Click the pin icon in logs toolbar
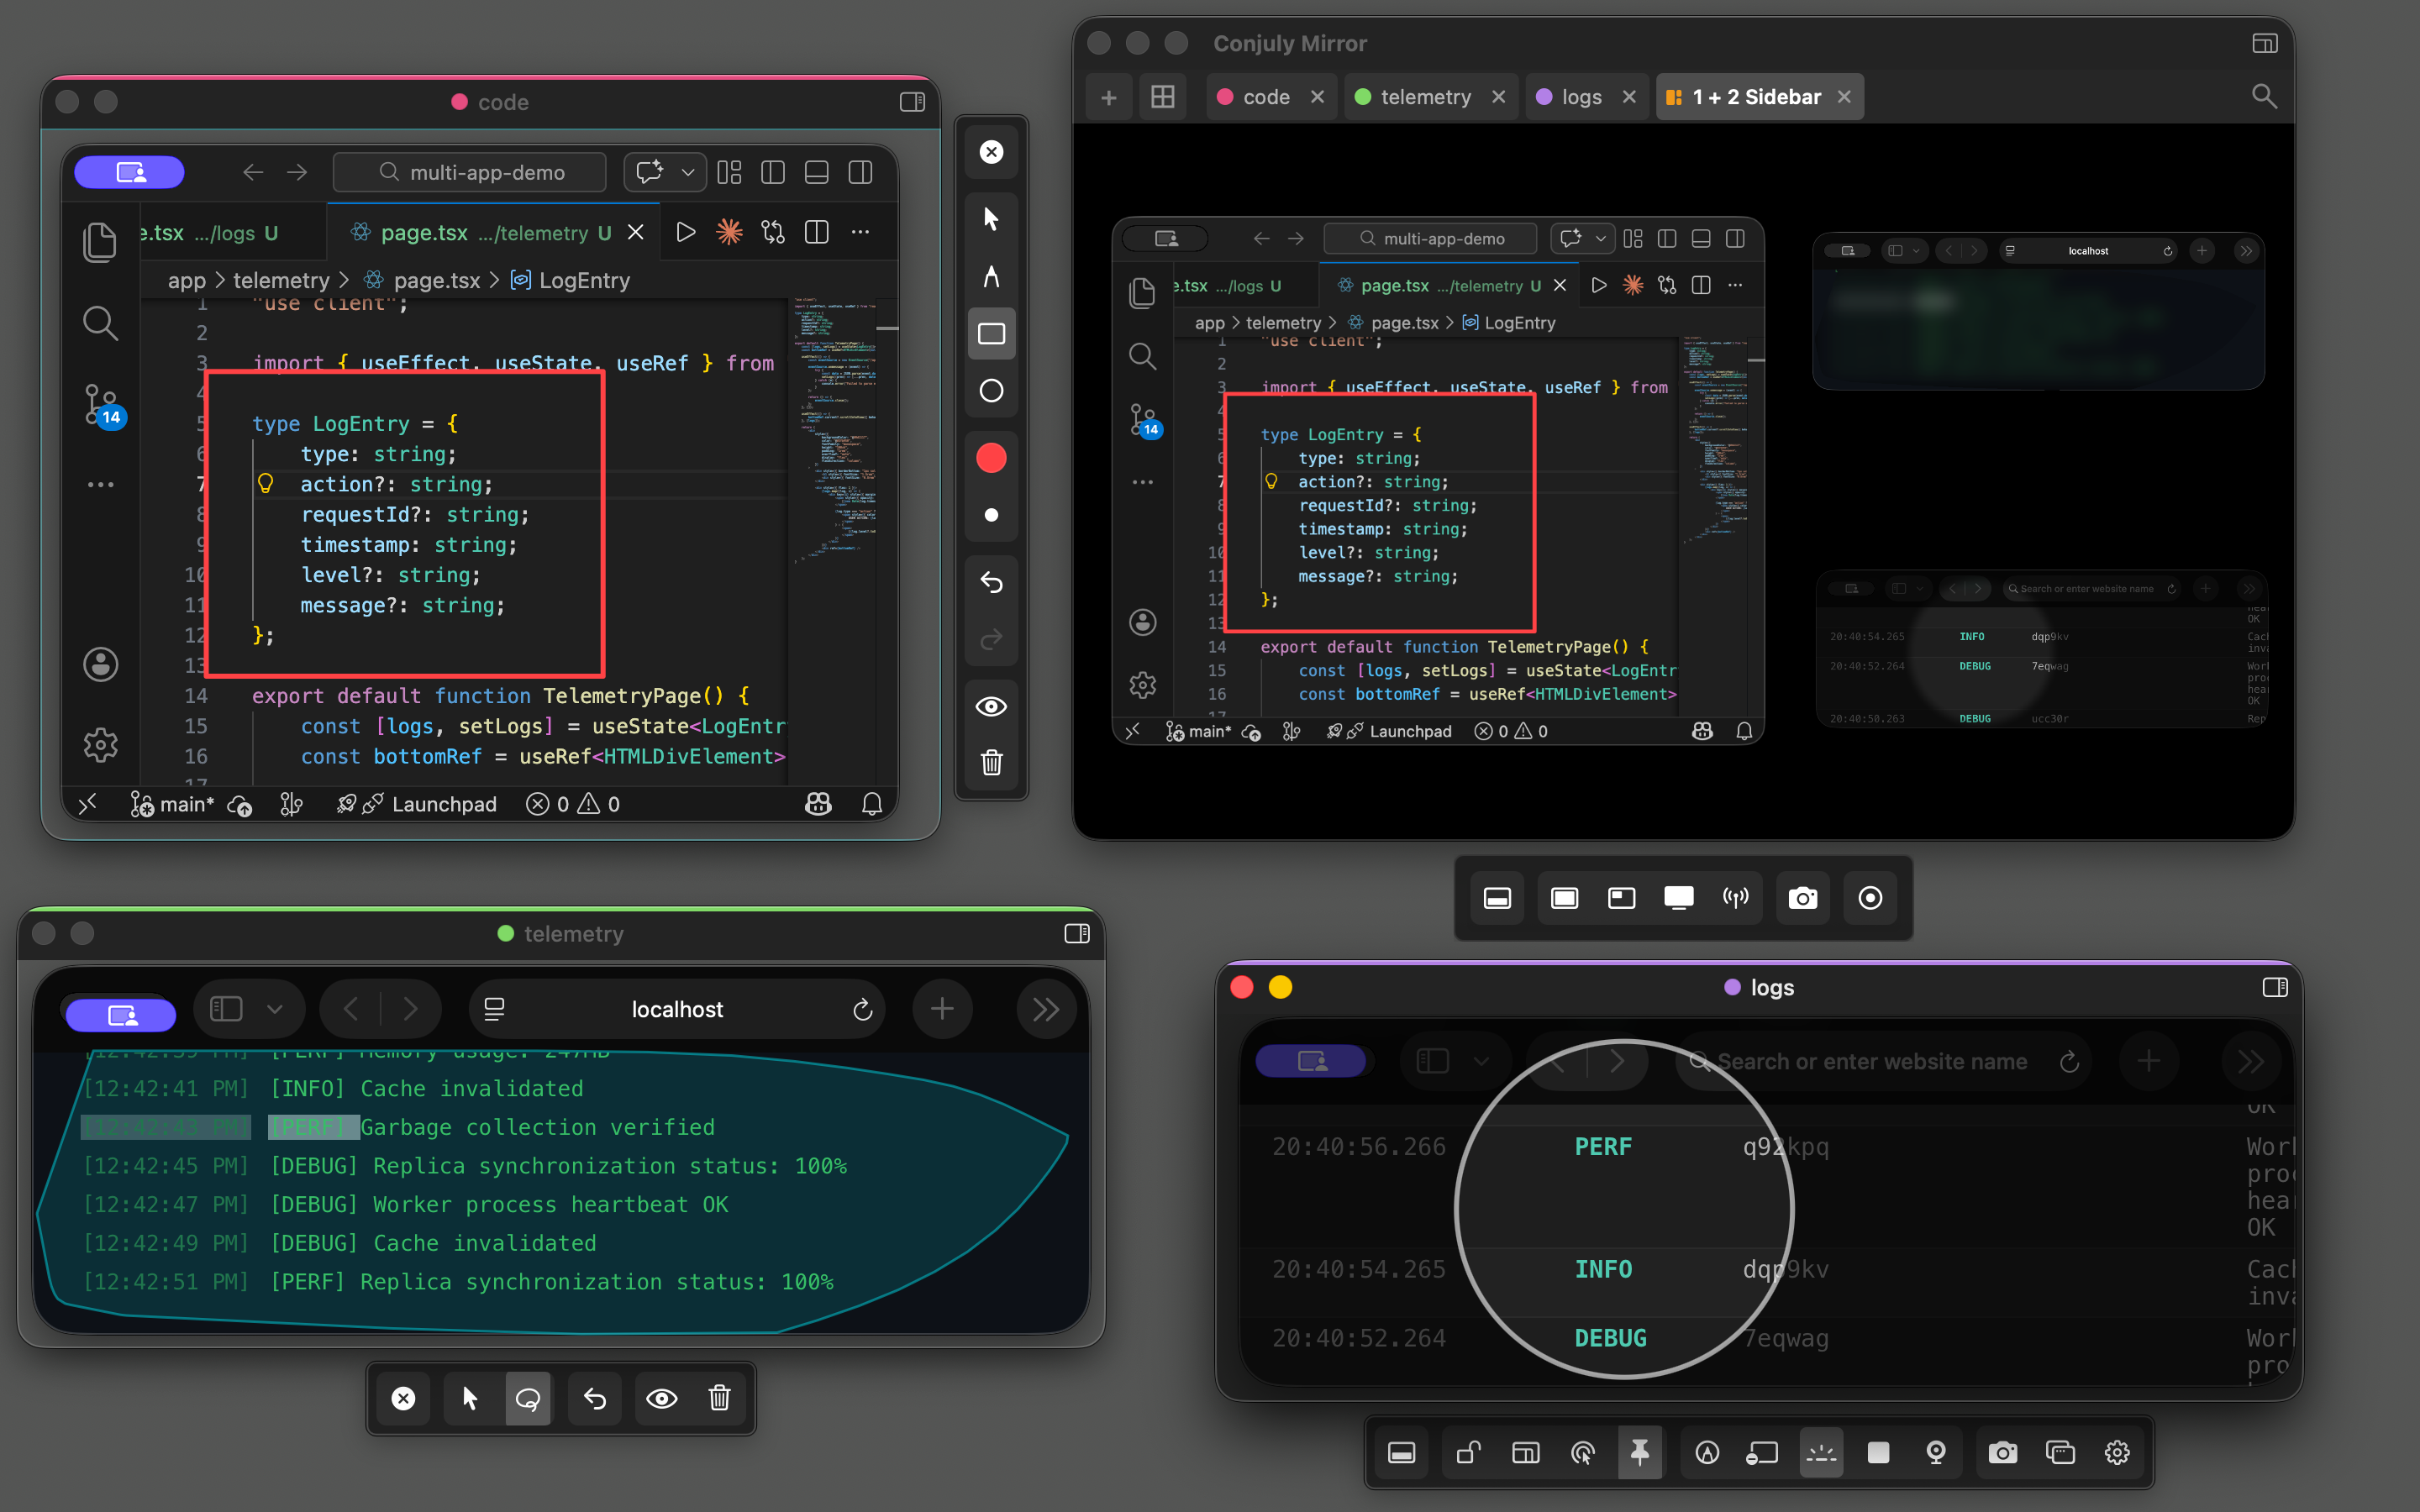This screenshot has height=1512, width=2420. coord(1639,1452)
